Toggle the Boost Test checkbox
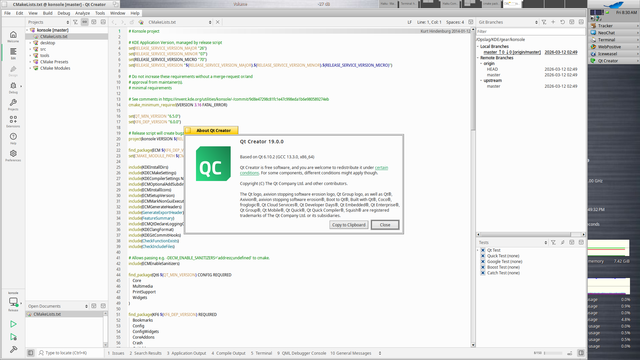Viewport: 640px width, 360px height. click(x=483, y=267)
